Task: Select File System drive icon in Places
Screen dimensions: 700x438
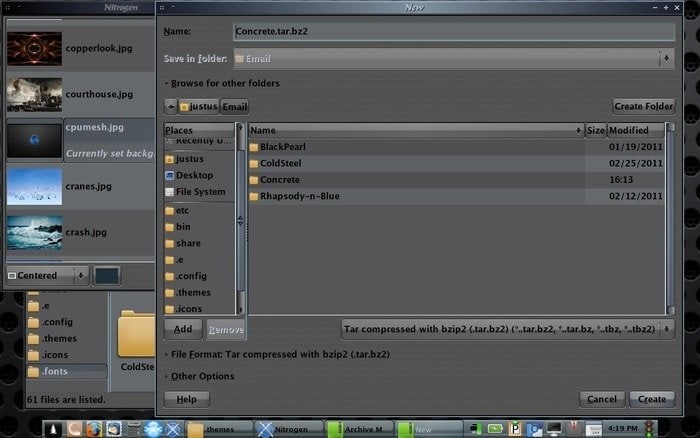Action: (169, 192)
